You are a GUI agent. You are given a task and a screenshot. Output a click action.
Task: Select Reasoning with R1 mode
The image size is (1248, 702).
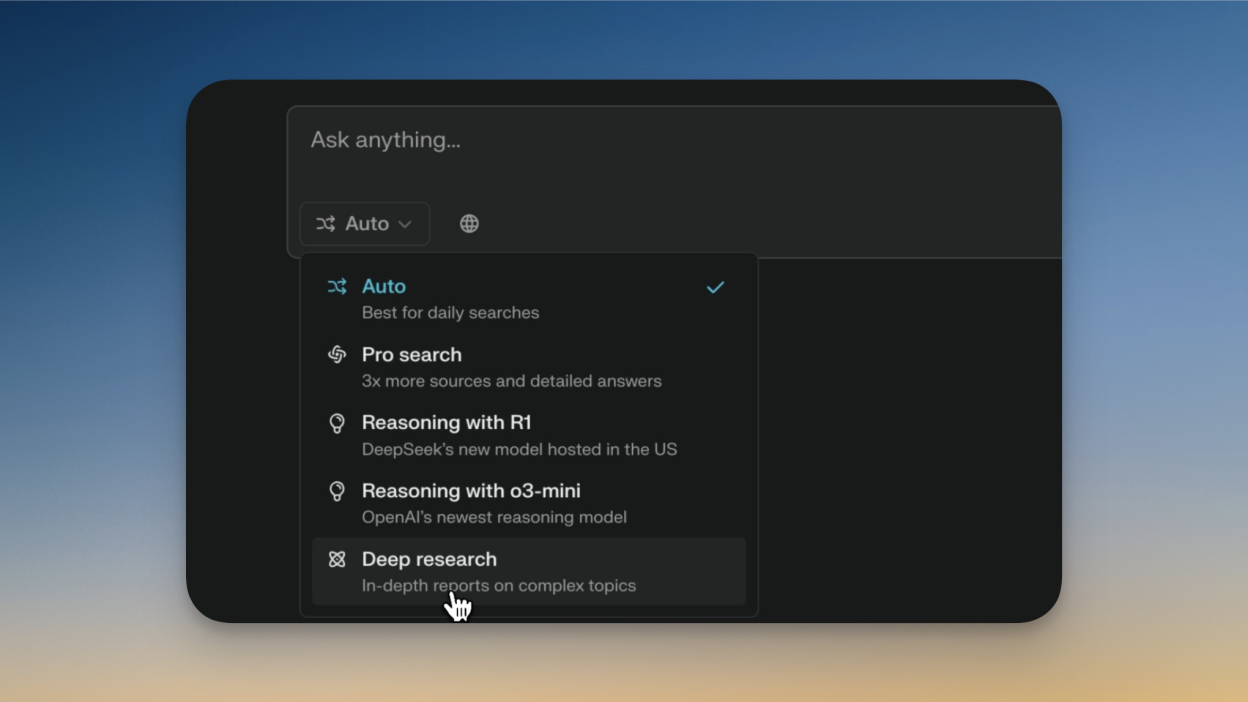coord(529,435)
